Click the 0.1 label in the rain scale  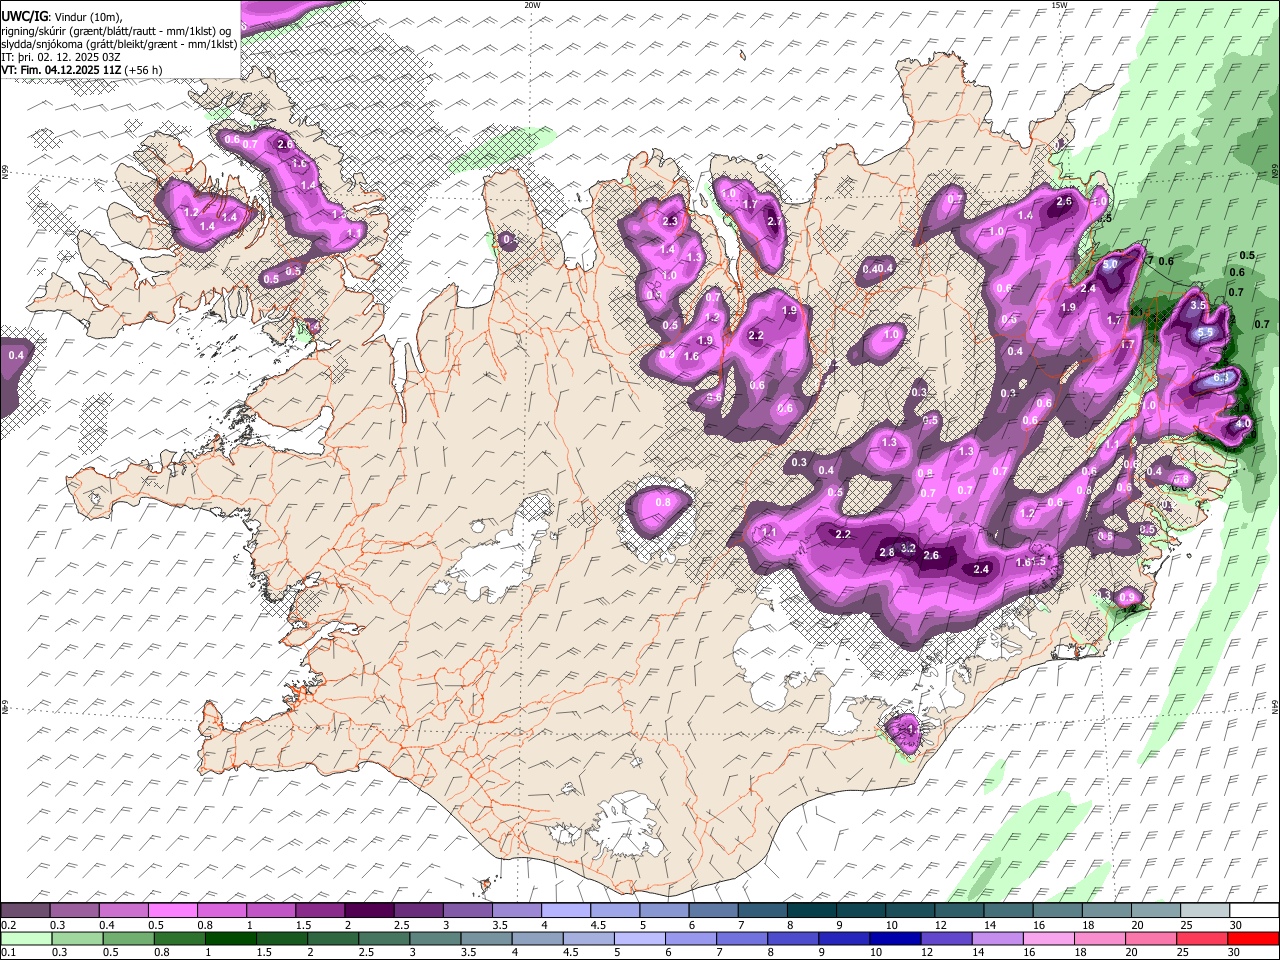point(9,953)
